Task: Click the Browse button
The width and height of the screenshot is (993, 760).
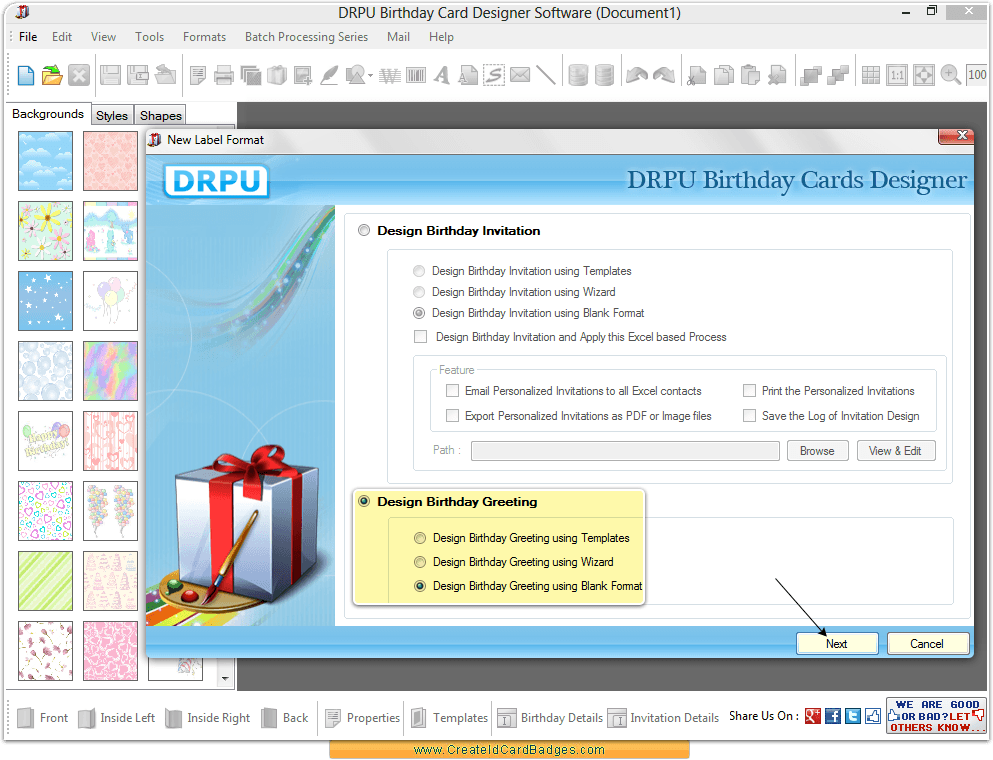Action: [817, 451]
